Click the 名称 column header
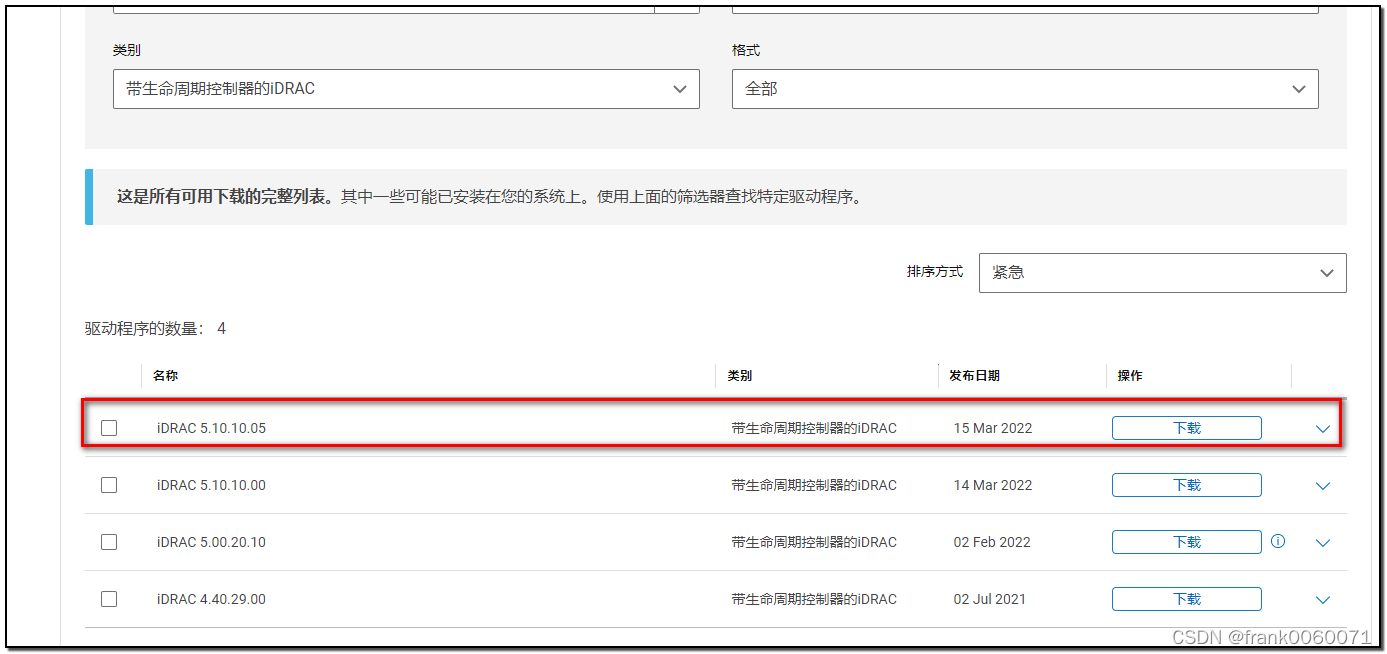This screenshot has height=654, width=1387. point(165,376)
